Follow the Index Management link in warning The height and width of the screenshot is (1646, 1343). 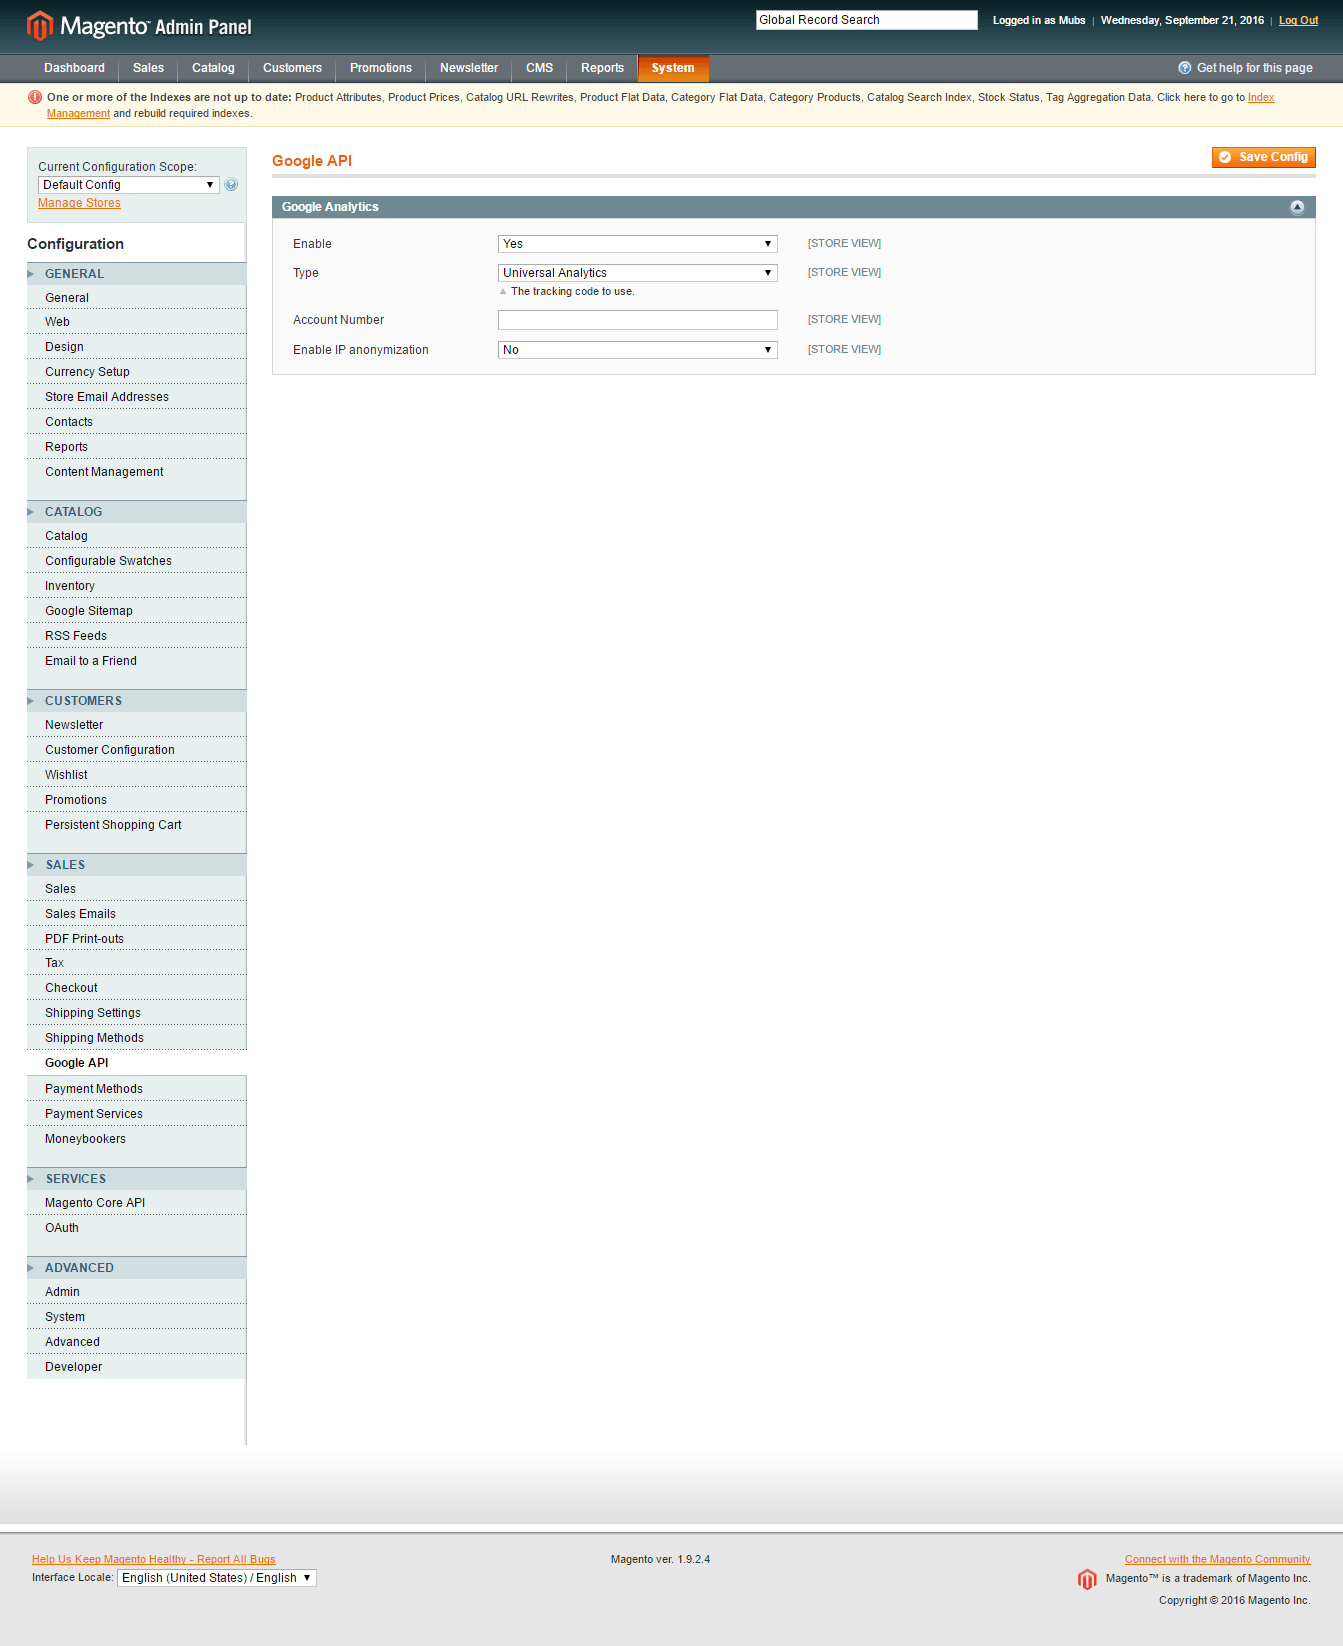(1261, 98)
